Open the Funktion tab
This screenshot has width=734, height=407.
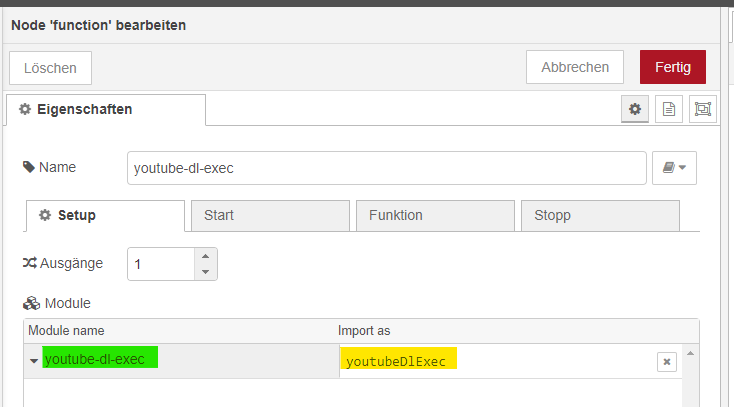pyautogui.click(x=433, y=215)
